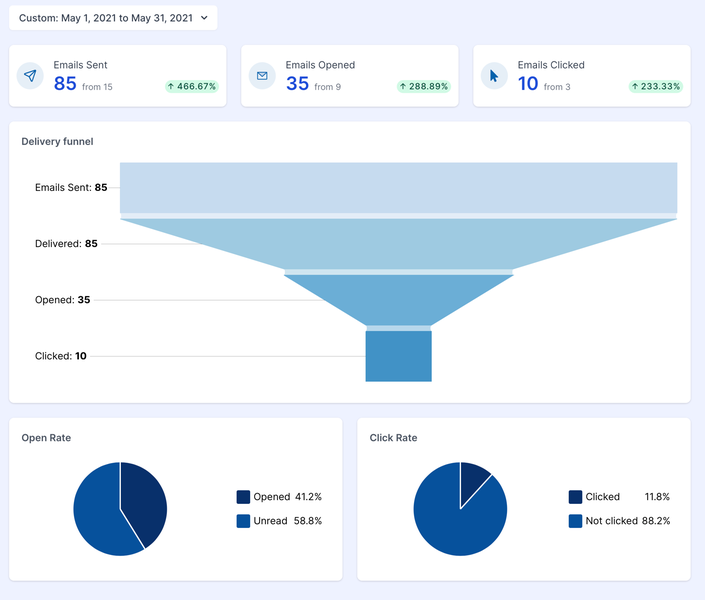Select the Opened funnel segment
This screenshot has height=600, width=705.
398,299
